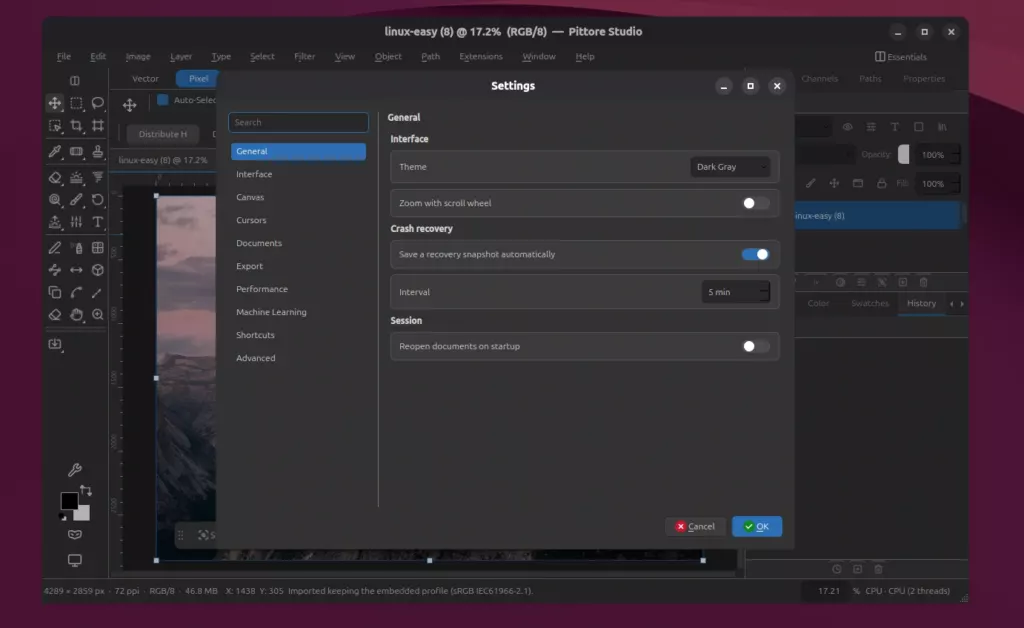
Task: Cancel the Settings dialog
Action: click(695, 526)
